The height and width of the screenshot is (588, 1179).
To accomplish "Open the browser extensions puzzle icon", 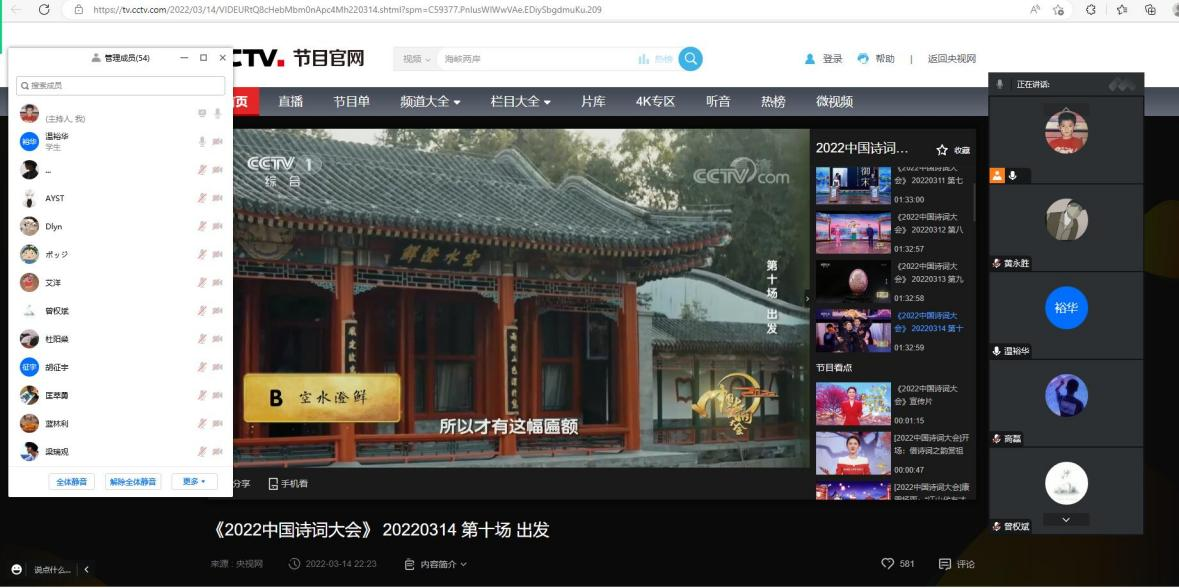I will [1091, 10].
